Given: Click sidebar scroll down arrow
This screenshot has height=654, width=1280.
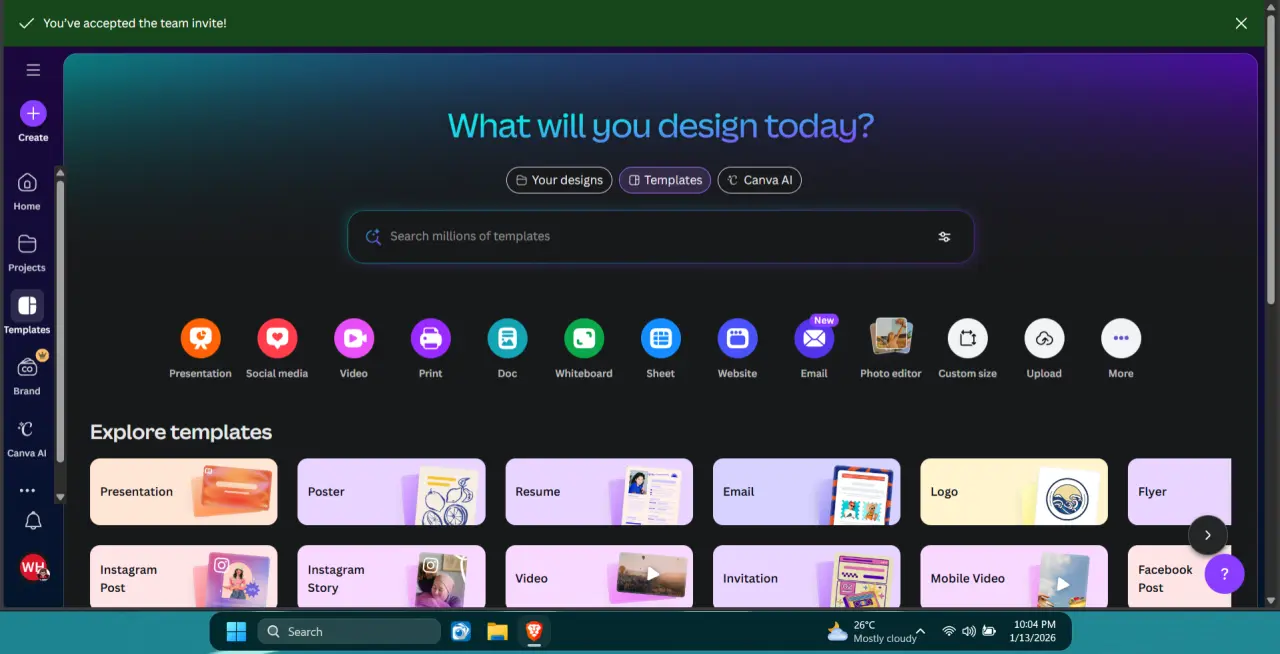Looking at the screenshot, I should click(59, 497).
